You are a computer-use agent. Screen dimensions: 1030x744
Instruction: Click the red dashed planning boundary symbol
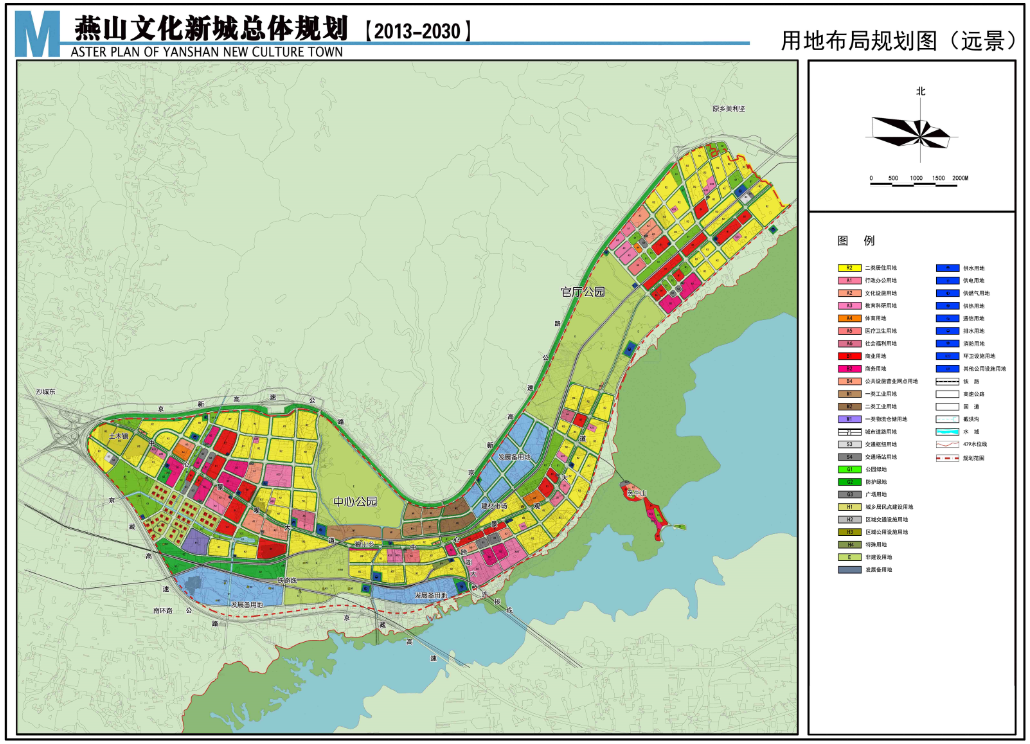click(x=948, y=457)
